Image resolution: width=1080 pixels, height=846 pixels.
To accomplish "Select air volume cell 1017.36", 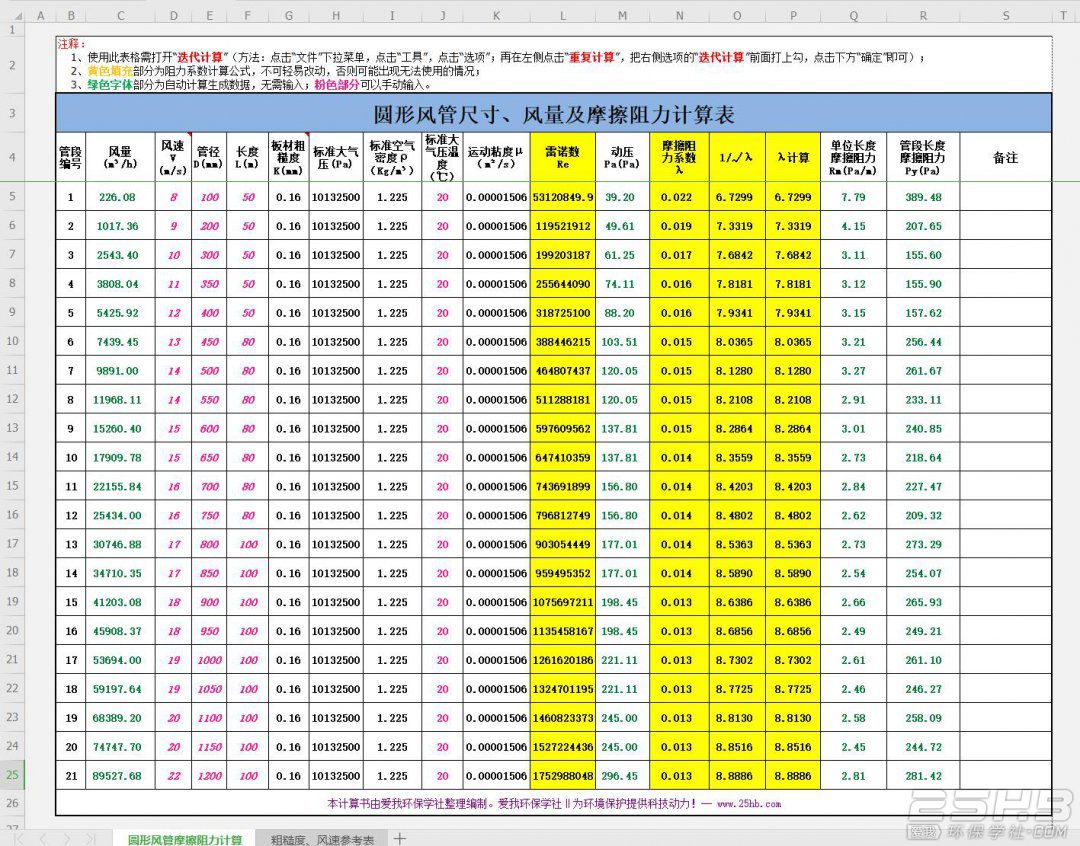I will coord(121,226).
